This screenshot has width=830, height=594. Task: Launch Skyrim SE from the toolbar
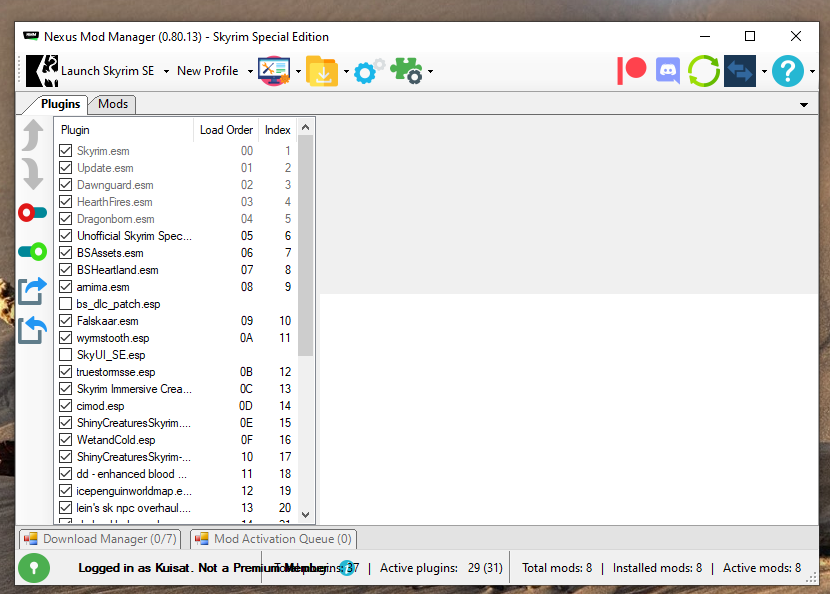pos(91,71)
